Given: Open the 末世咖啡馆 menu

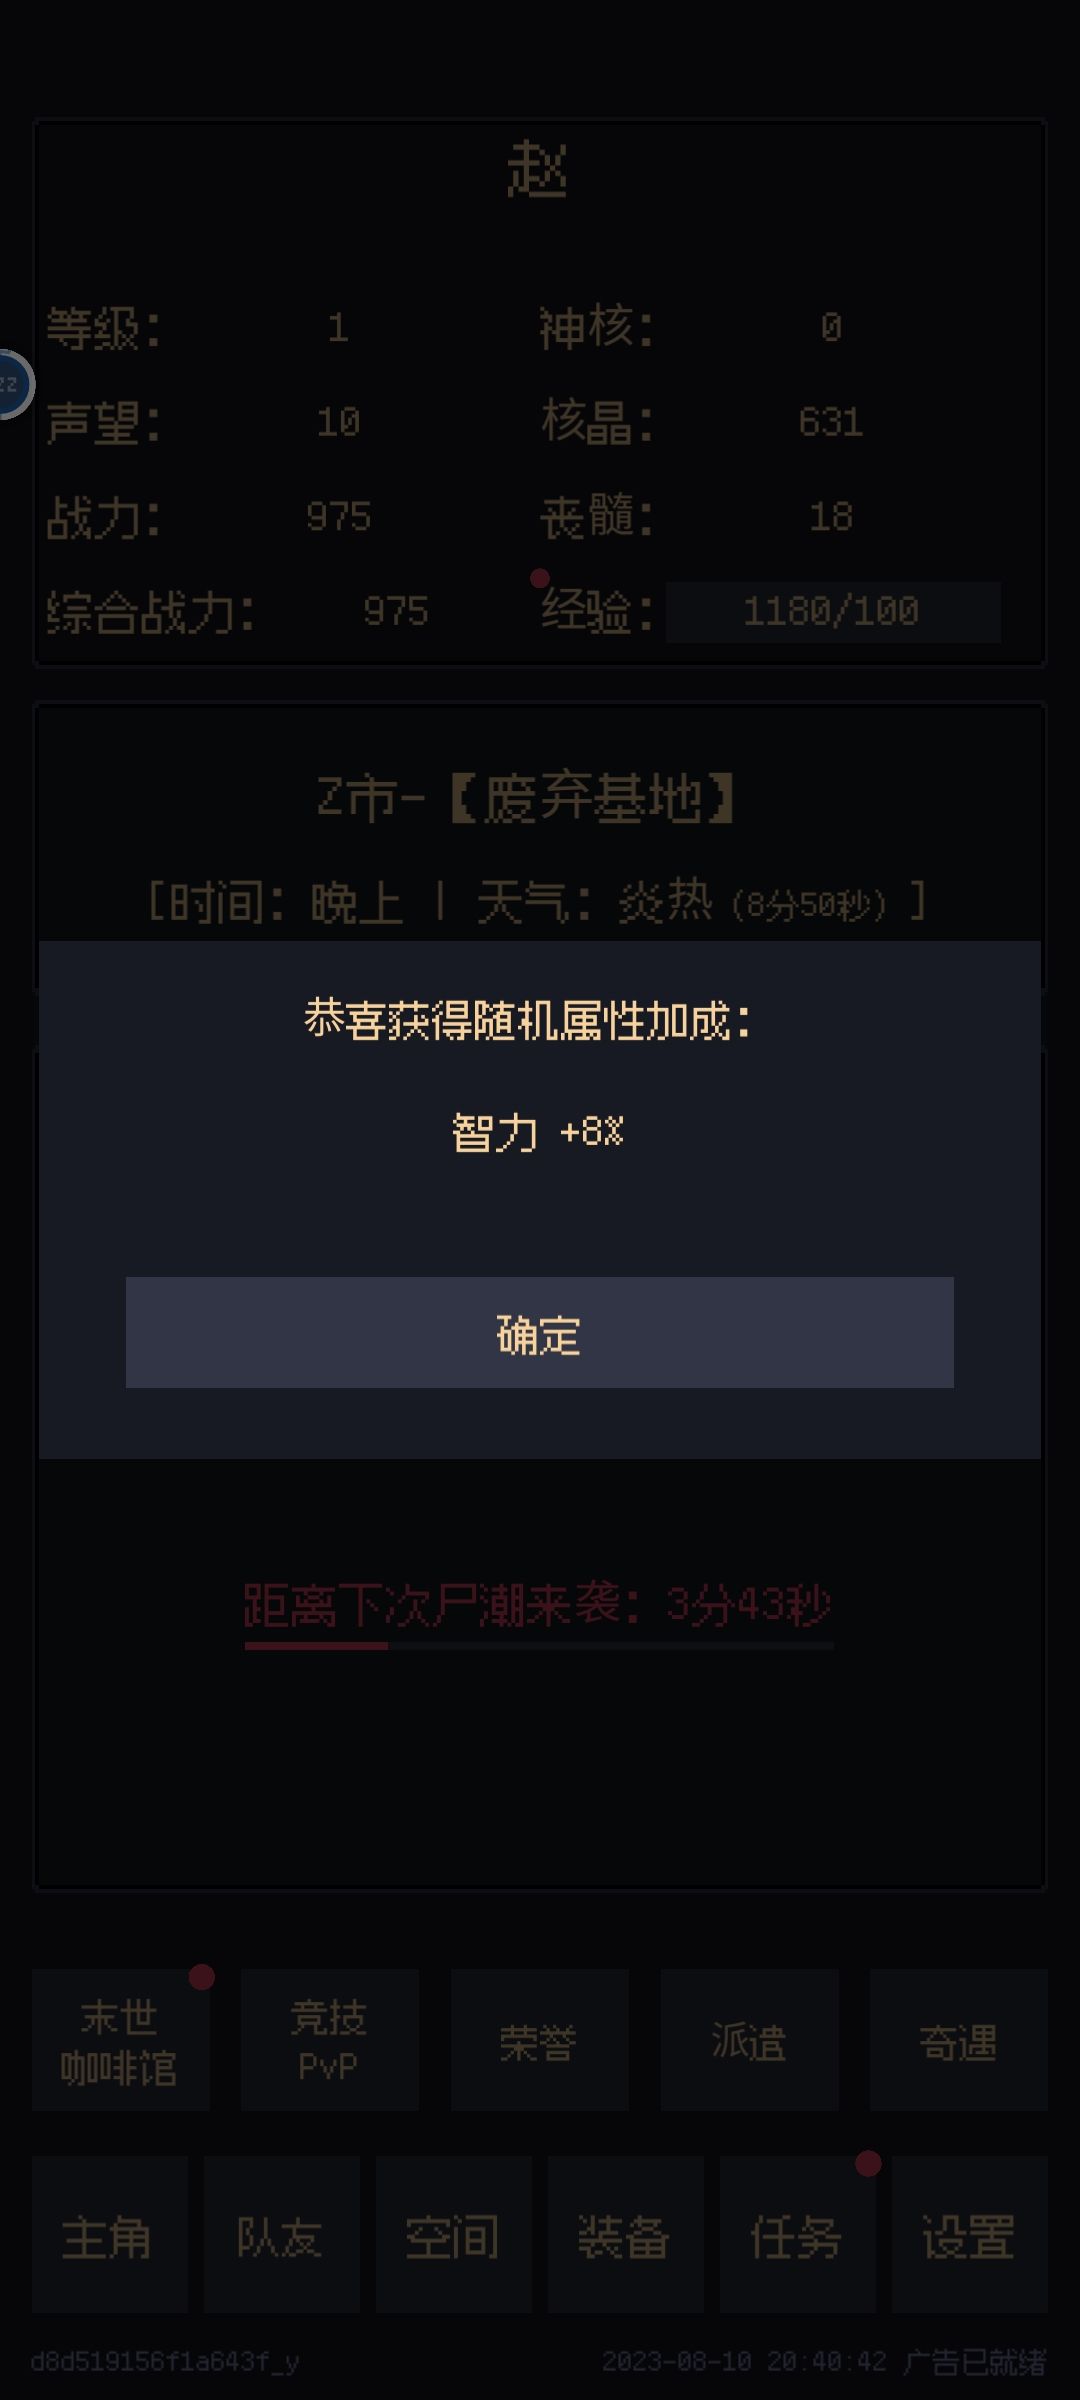Looking at the screenshot, I should (x=121, y=2040).
